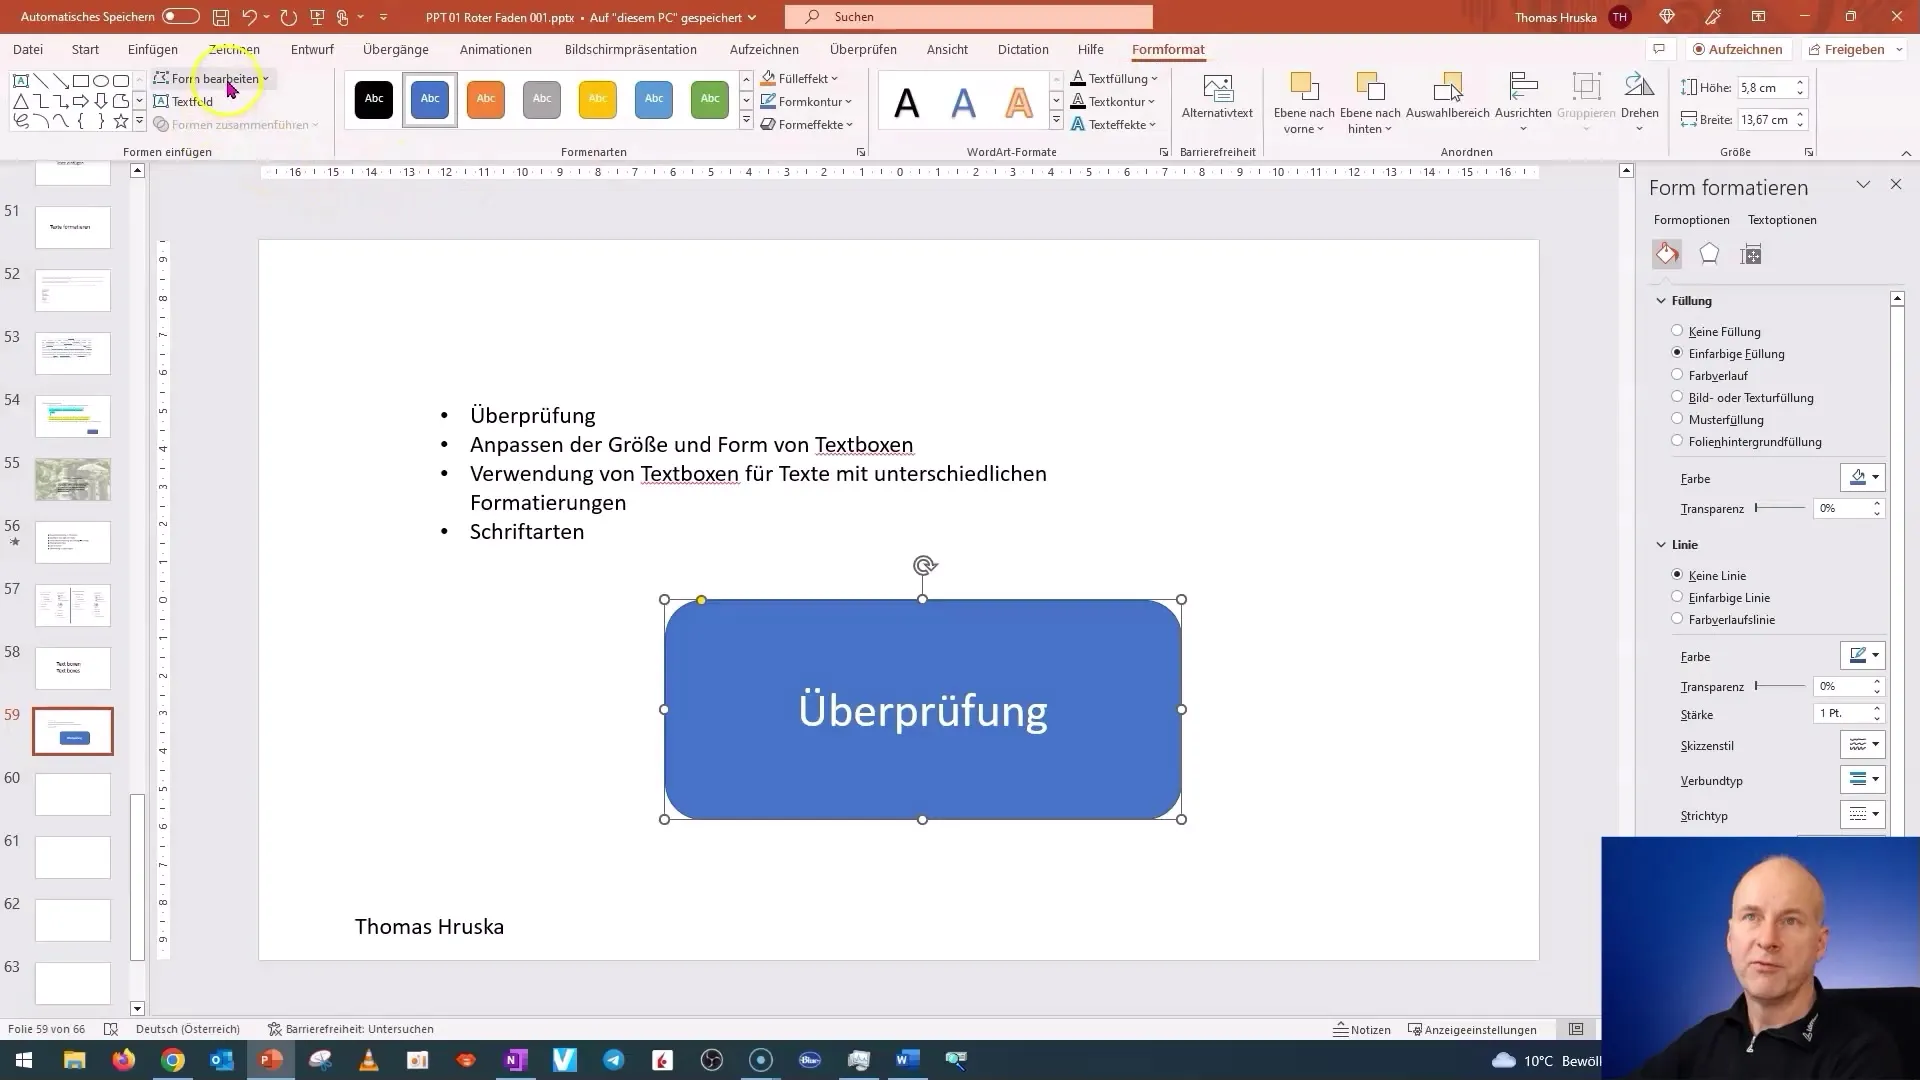Open OneNote from the taskbar
The image size is (1920, 1080).
516,1060
